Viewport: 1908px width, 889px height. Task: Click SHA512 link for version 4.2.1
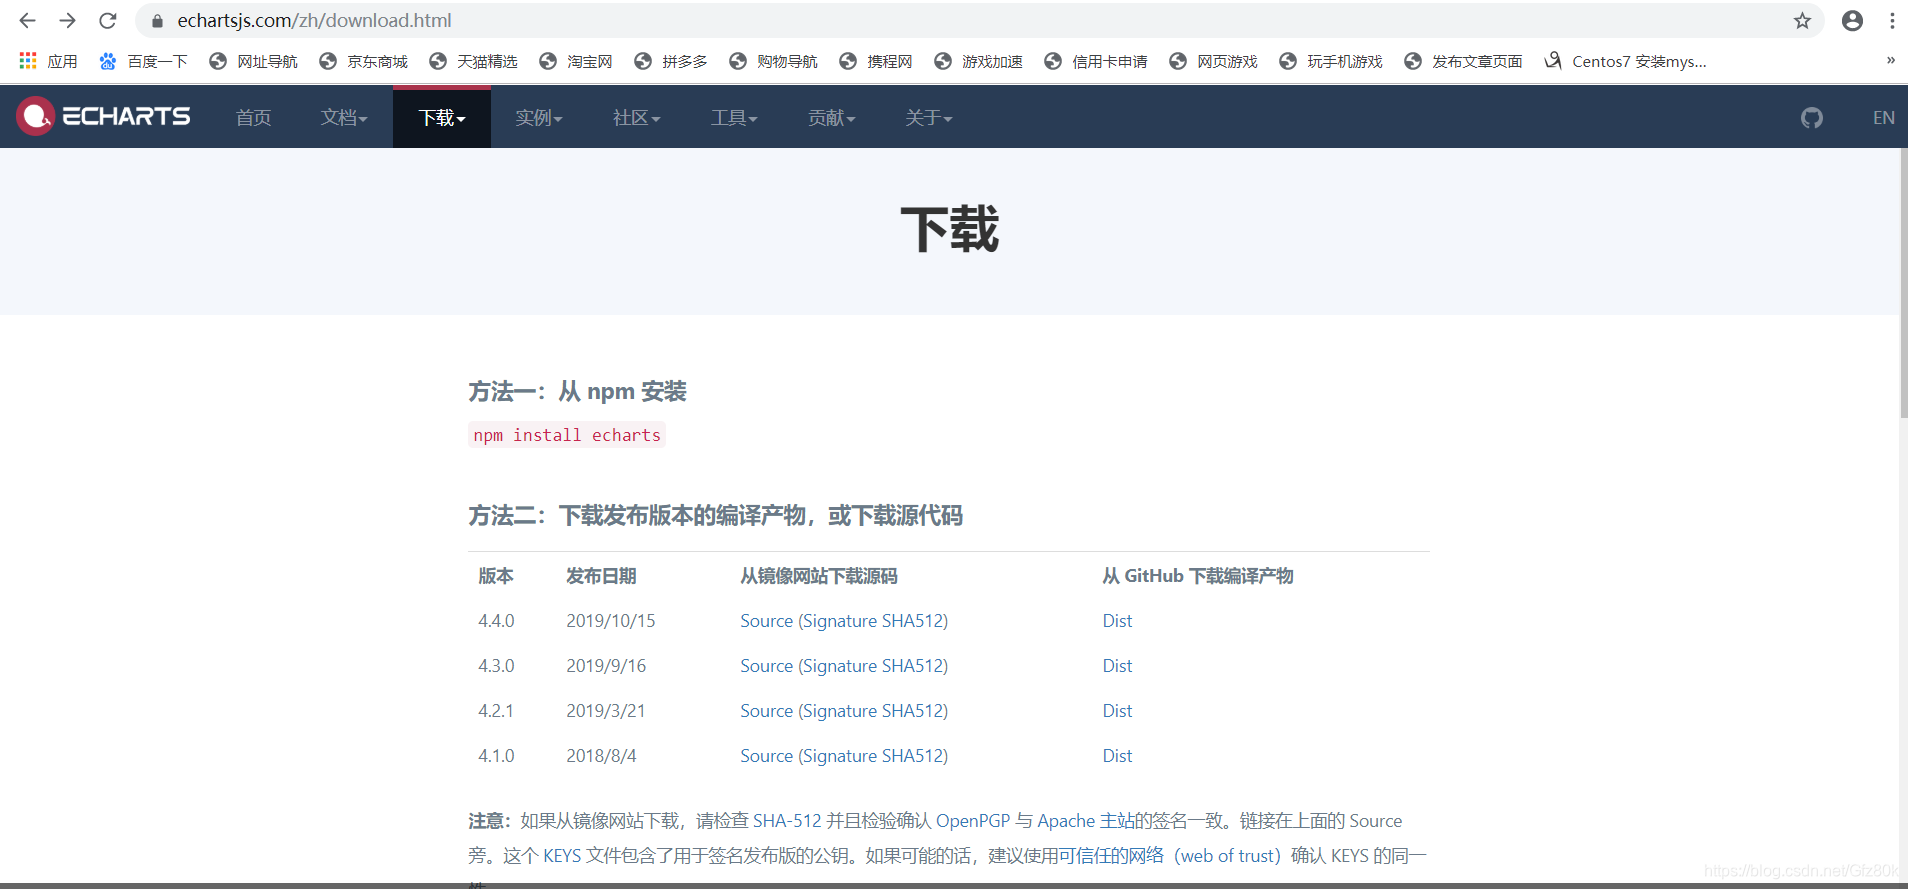[x=911, y=711]
